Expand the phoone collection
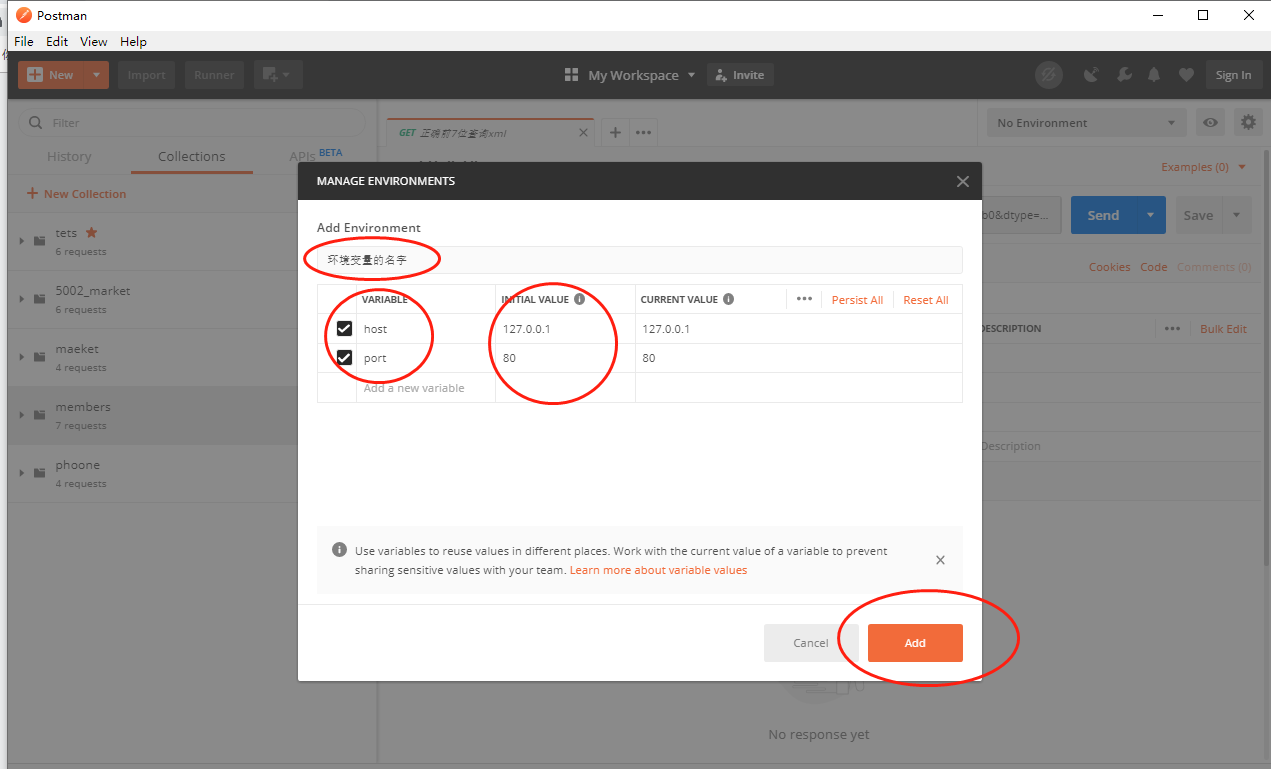This screenshot has width=1271, height=769. (x=22, y=473)
